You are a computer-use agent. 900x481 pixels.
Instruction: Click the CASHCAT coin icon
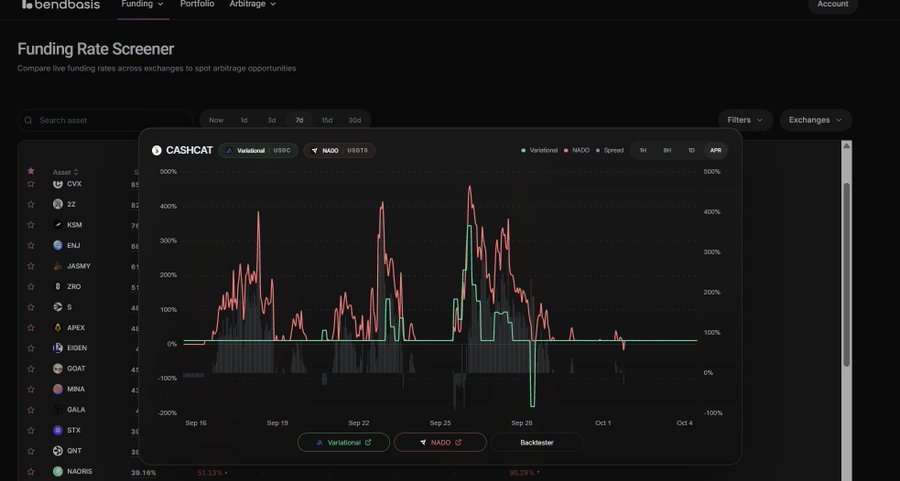tap(157, 150)
